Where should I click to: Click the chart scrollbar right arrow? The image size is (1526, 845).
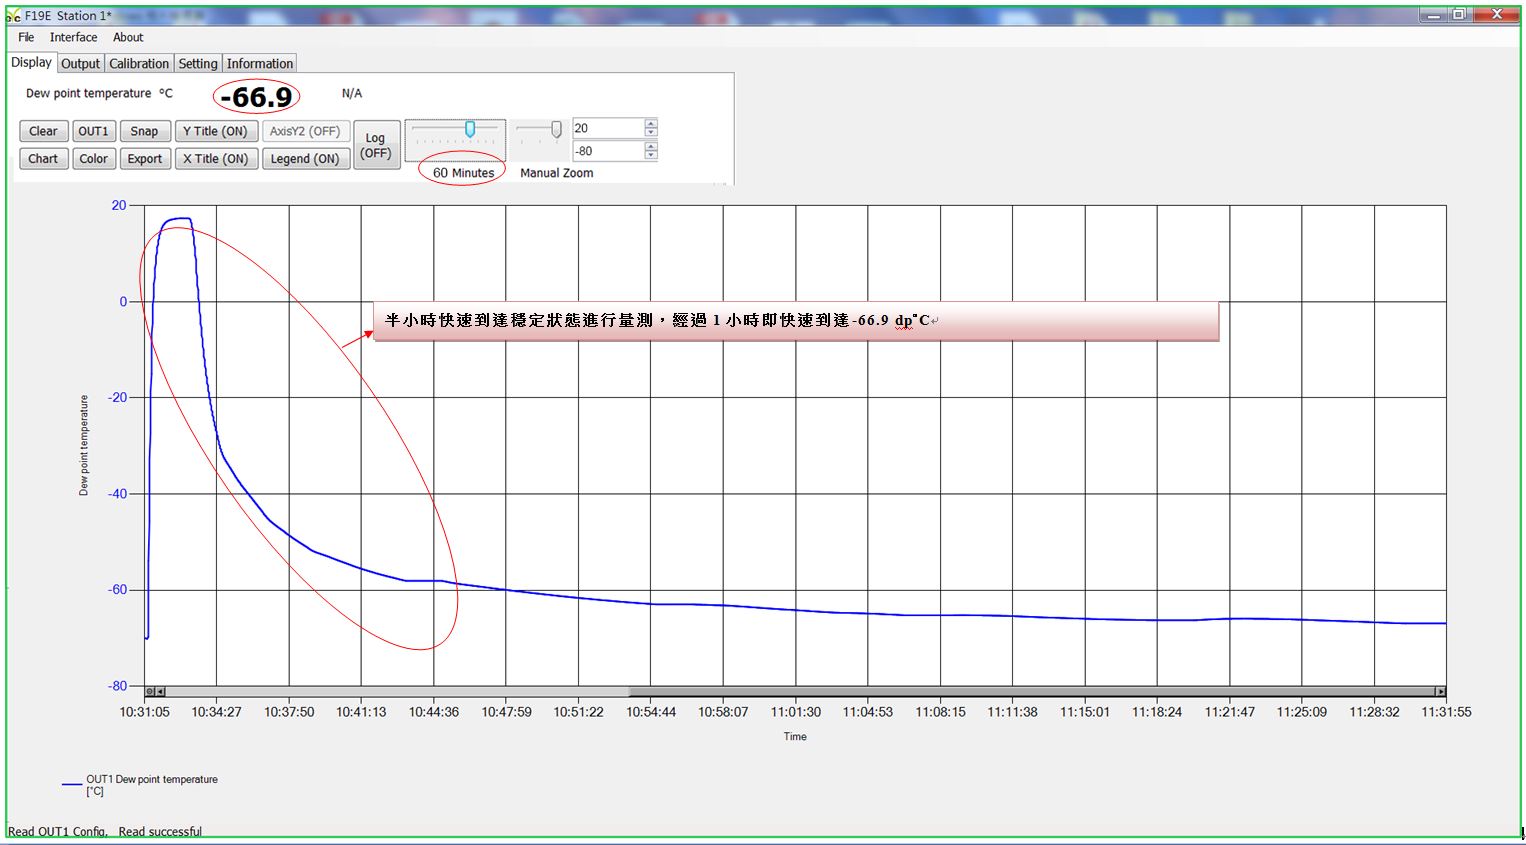click(1440, 691)
